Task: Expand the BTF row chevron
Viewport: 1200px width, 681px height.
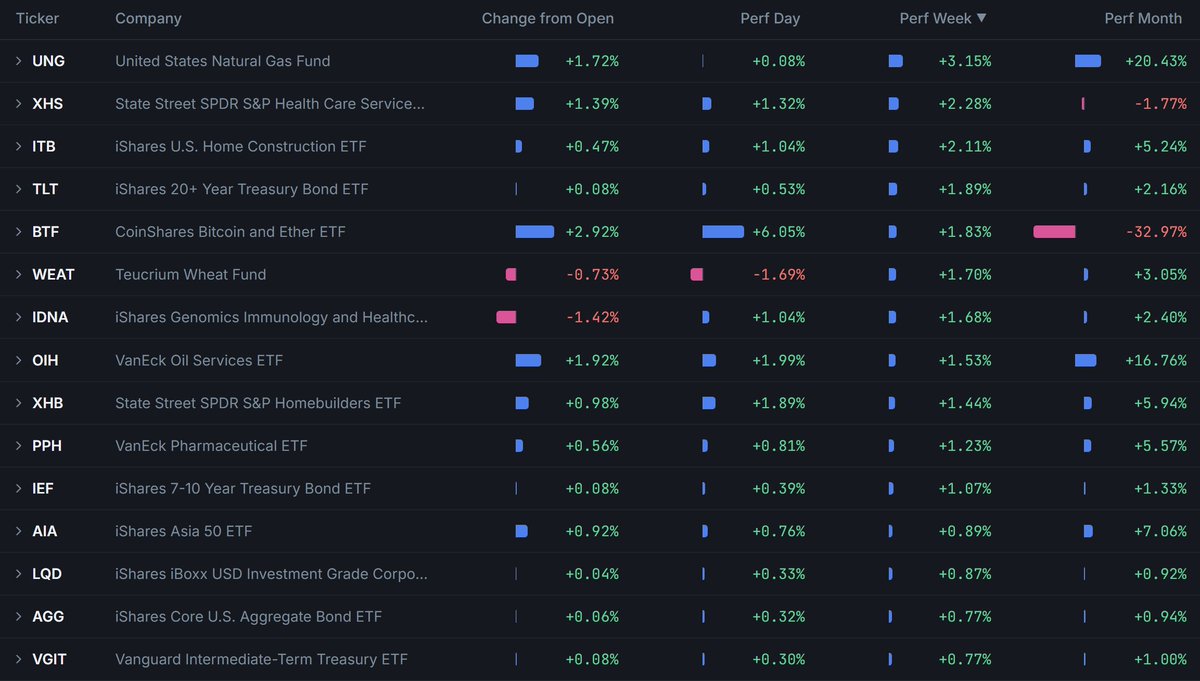Action: coord(18,232)
